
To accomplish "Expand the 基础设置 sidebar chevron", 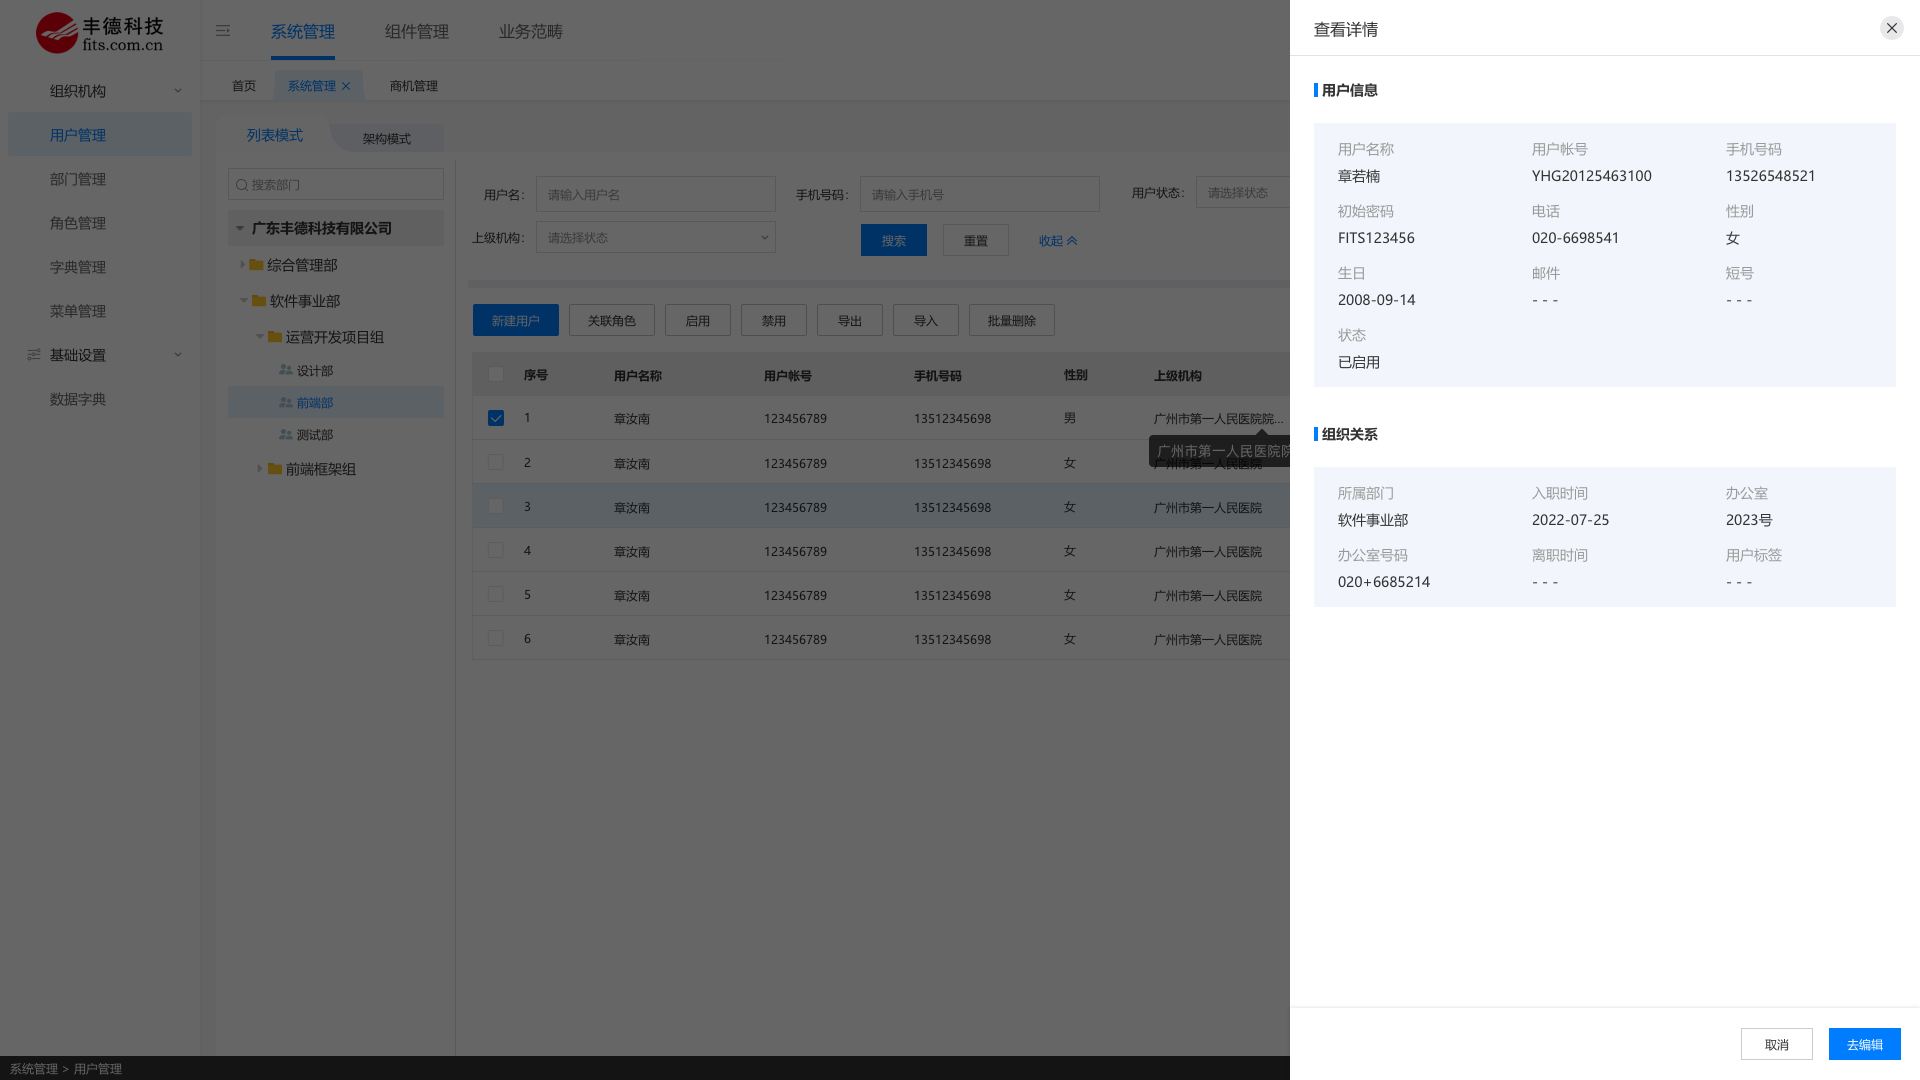I will [178, 355].
